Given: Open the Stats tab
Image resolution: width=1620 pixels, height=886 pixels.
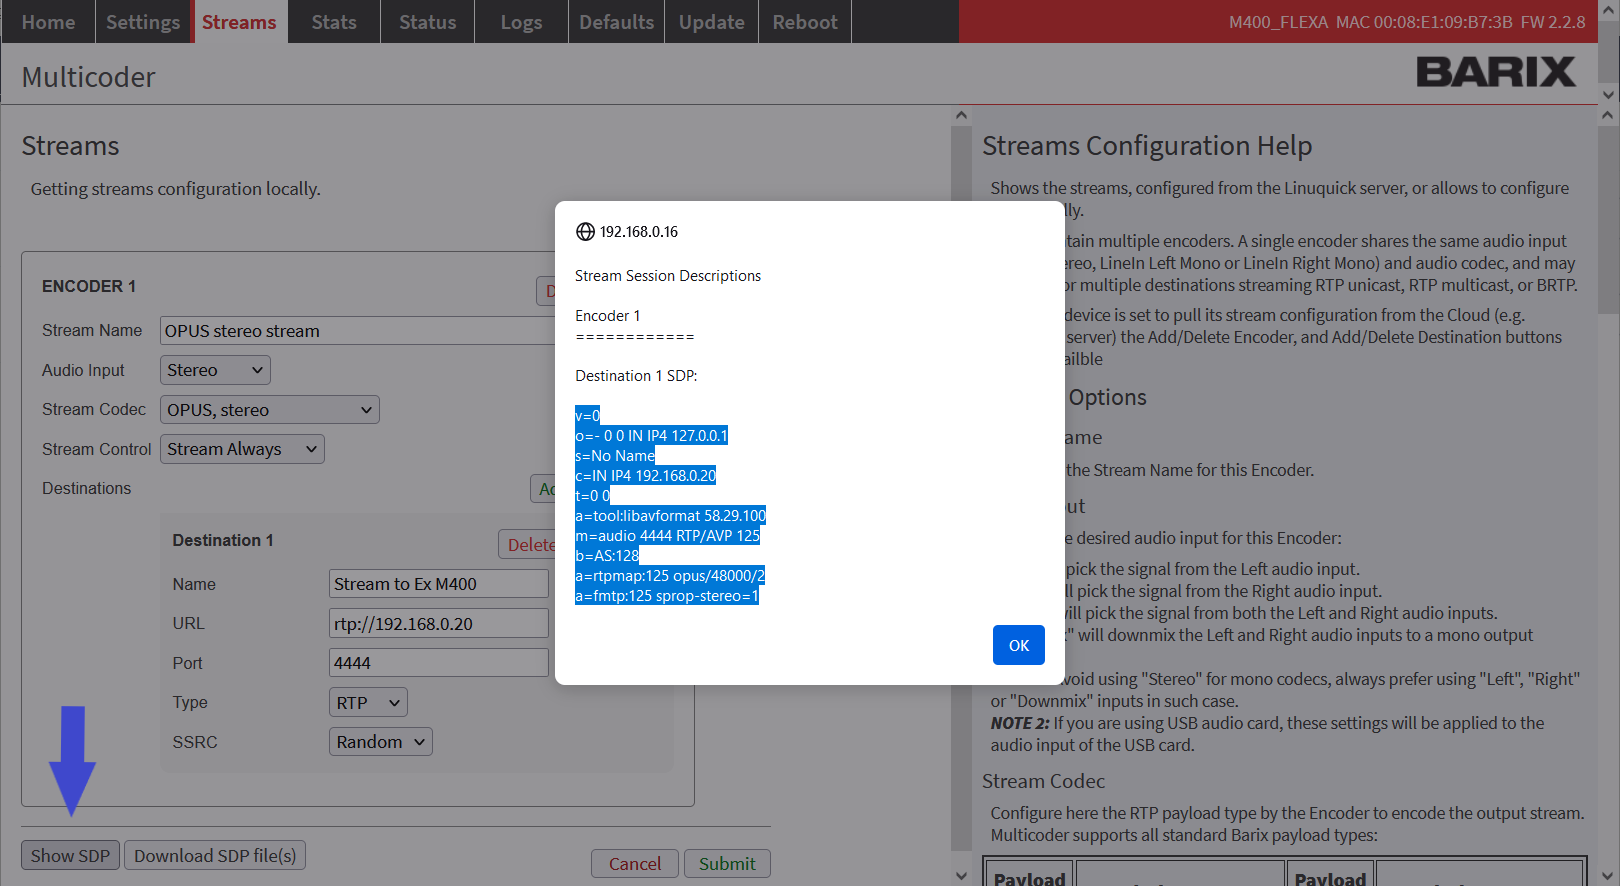Looking at the screenshot, I should tap(333, 22).
